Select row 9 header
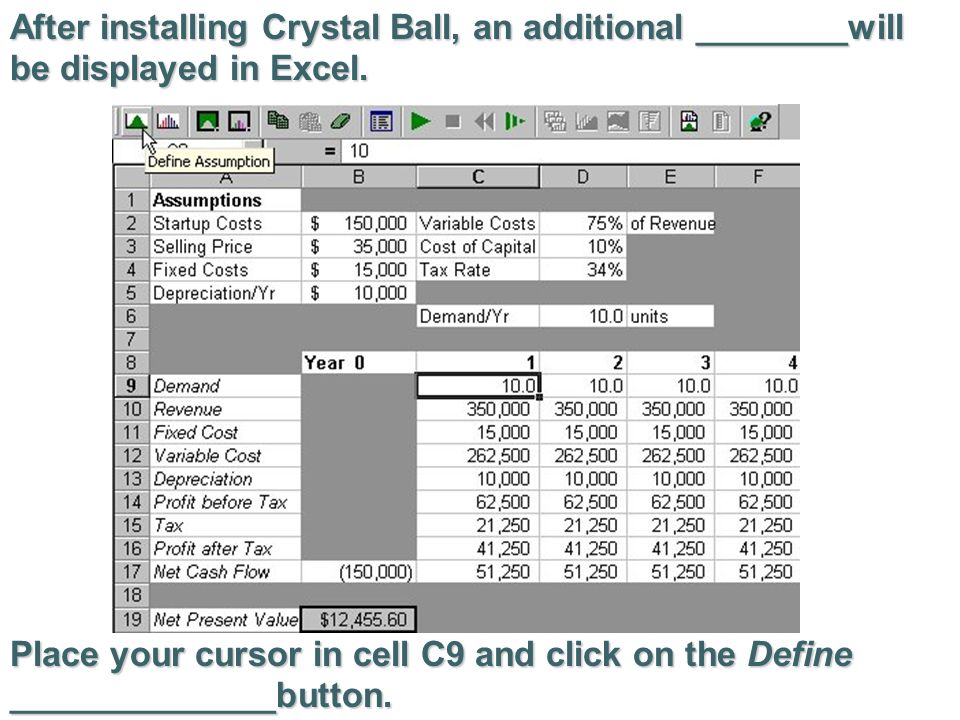This screenshot has height=720, width=960. pyautogui.click(x=132, y=386)
